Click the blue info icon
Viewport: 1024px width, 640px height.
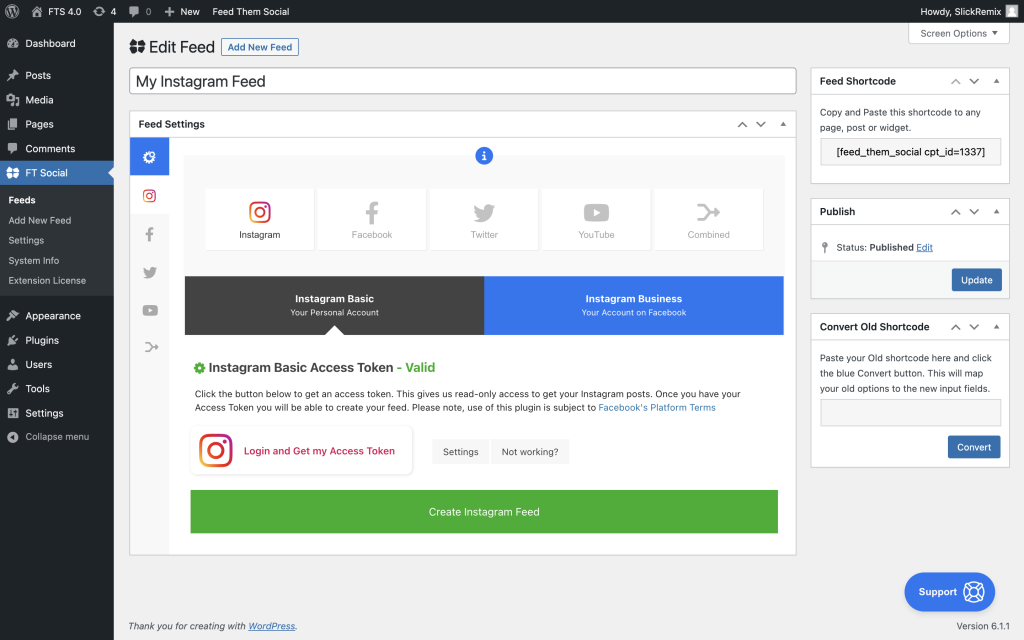[484, 155]
